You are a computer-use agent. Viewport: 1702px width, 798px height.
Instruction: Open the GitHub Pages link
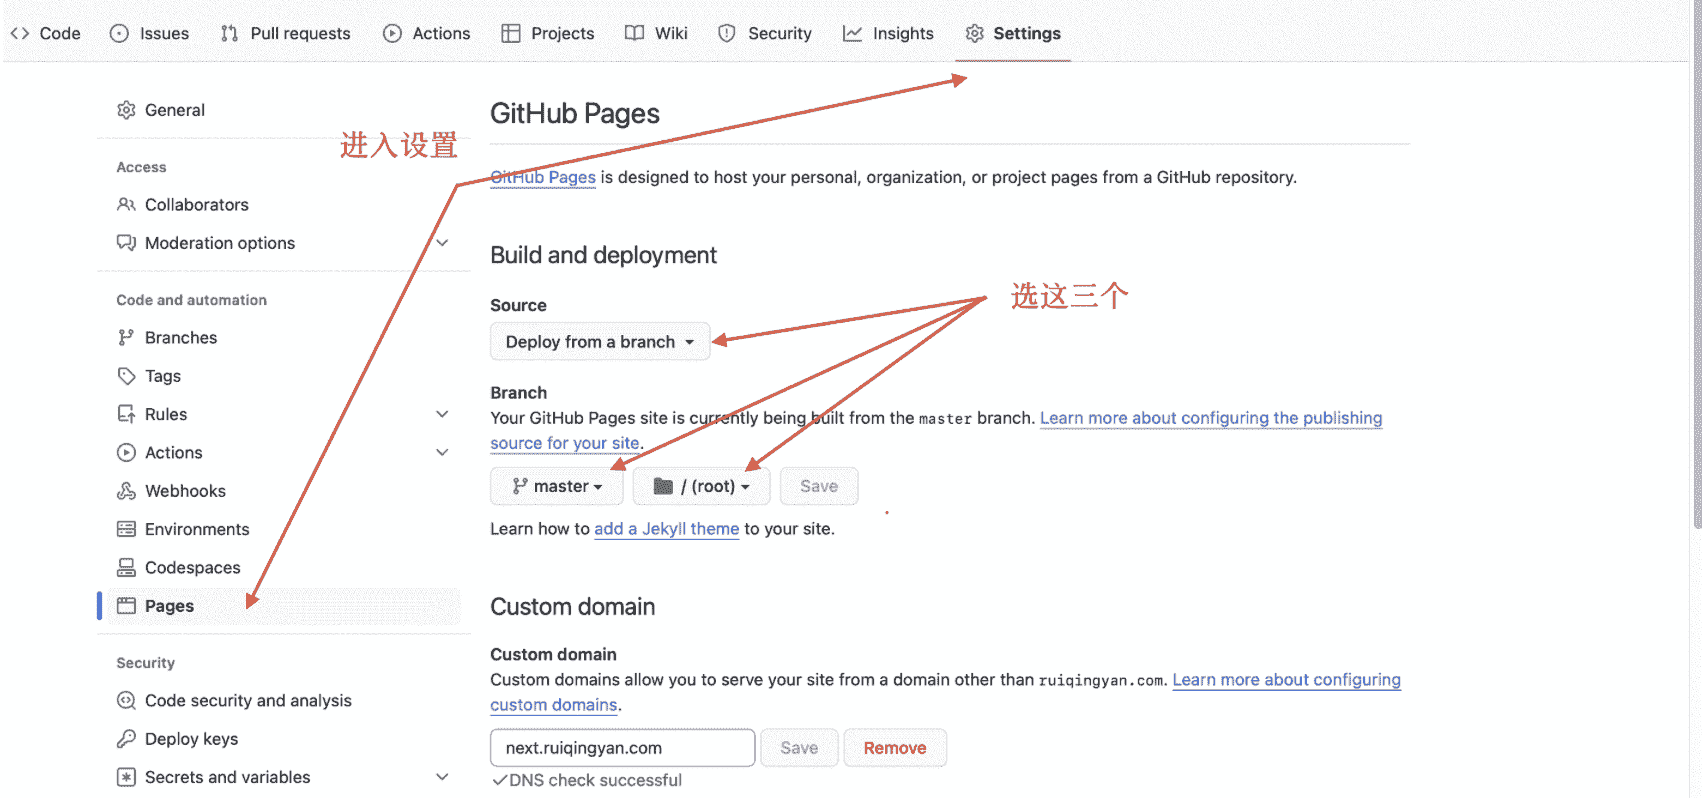[543, 177]
